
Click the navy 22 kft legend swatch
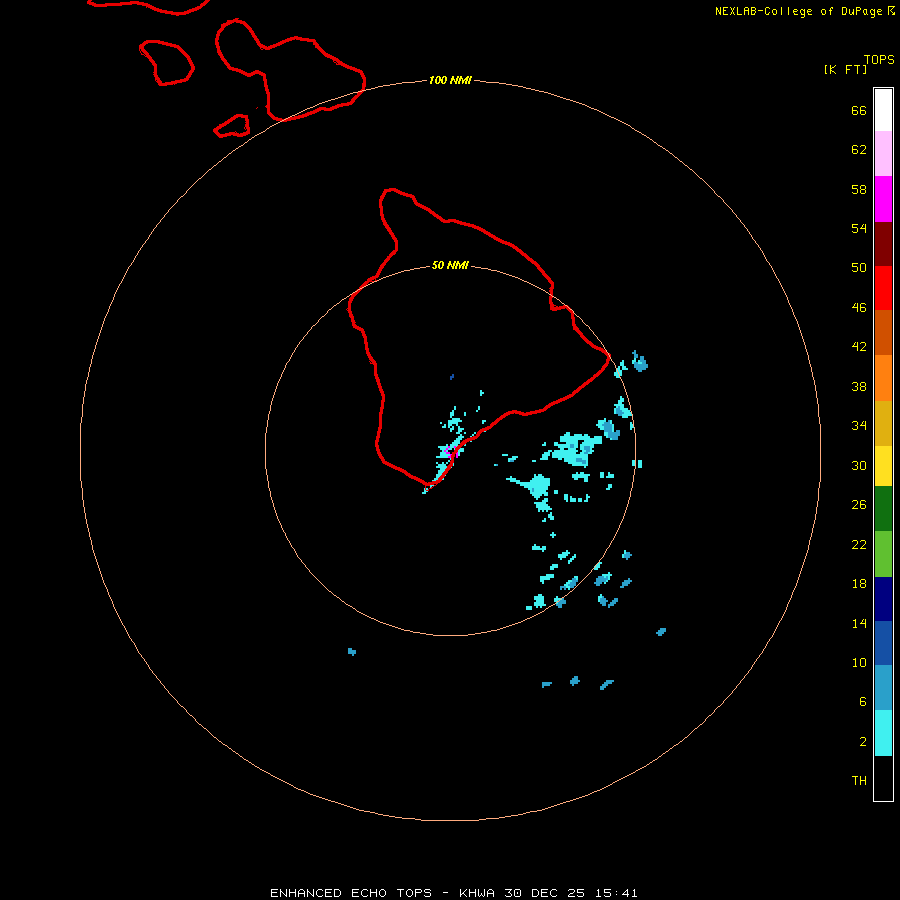click(x=883, y=599)
